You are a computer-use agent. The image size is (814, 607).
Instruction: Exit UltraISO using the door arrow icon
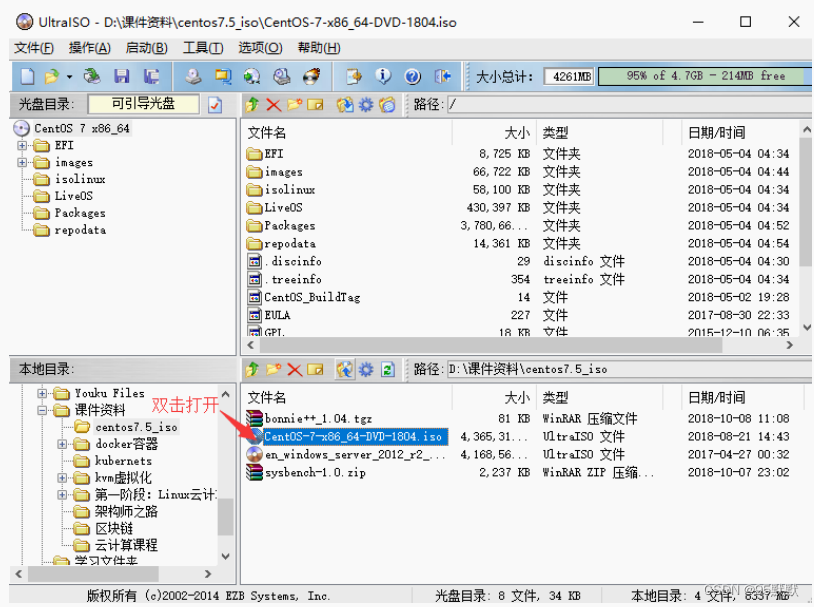coord(442,77)
